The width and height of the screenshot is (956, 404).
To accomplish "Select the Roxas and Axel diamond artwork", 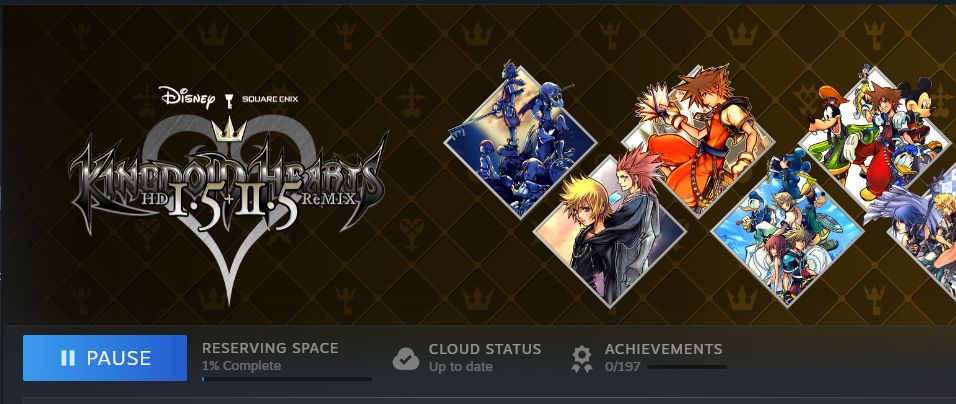I will click(610, 231).
